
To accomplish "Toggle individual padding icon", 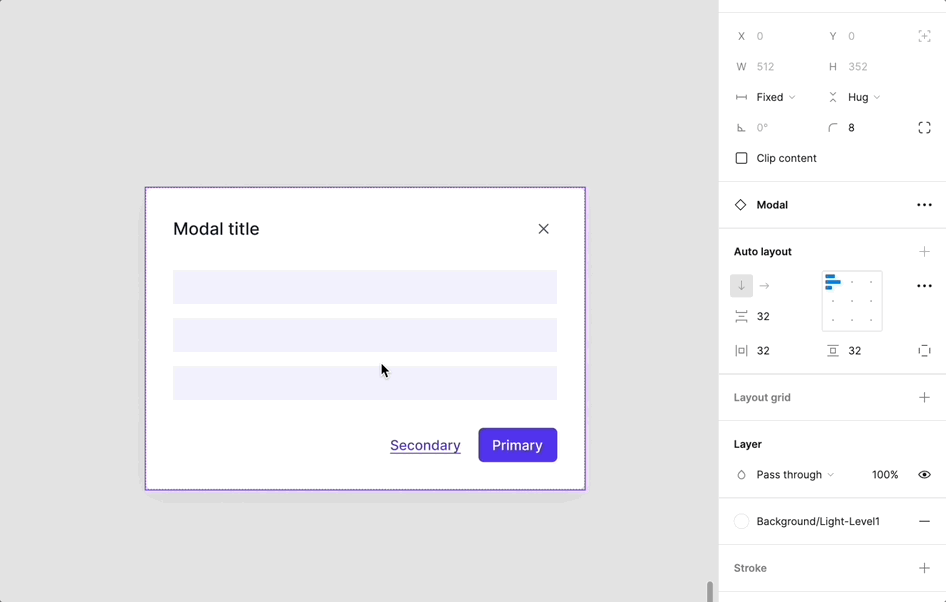I will click(924, 350).
